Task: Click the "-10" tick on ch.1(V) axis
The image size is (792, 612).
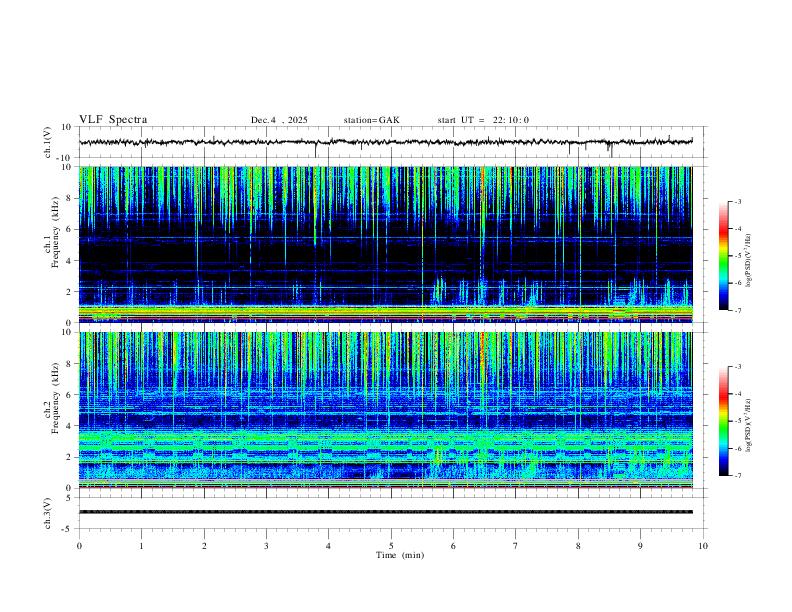Action: pyautogui.click(x=66, y=159)
